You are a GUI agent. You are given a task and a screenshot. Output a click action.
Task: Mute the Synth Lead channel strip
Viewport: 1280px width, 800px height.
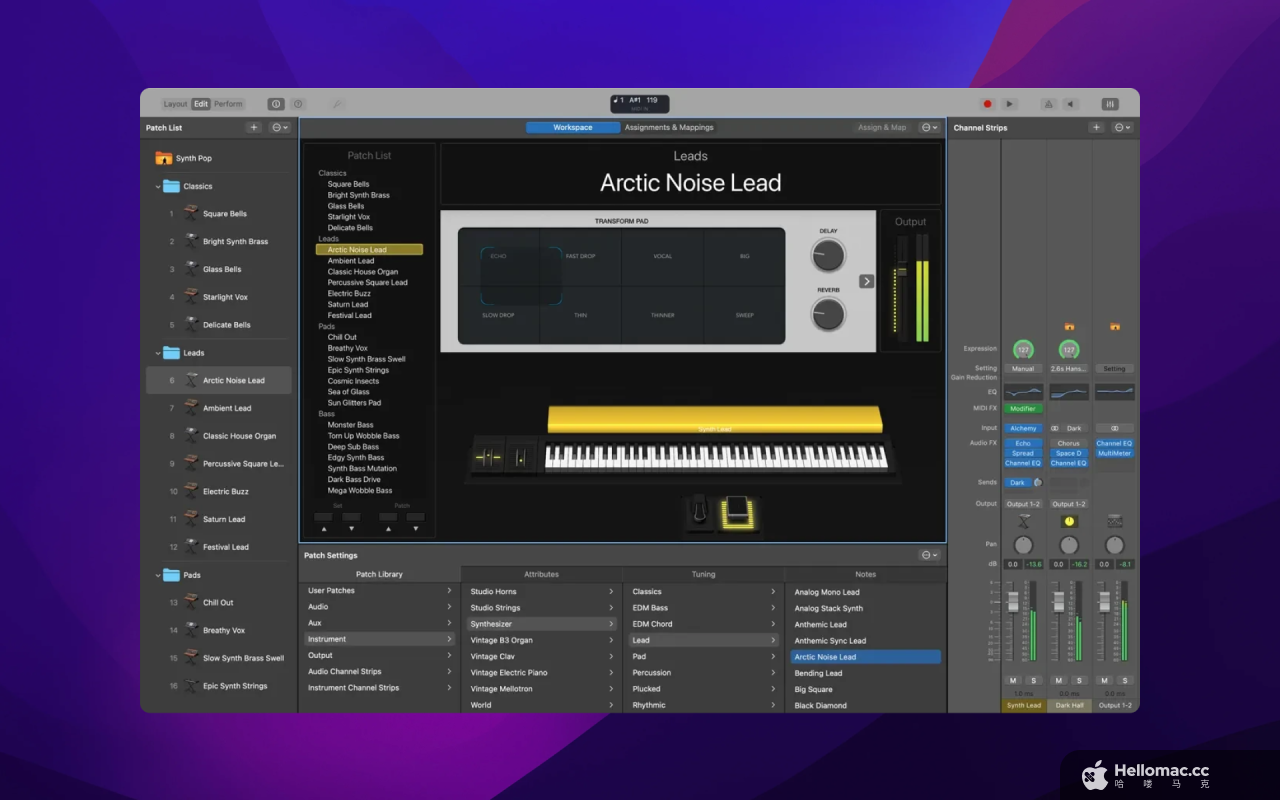[x=1013, y=680]
